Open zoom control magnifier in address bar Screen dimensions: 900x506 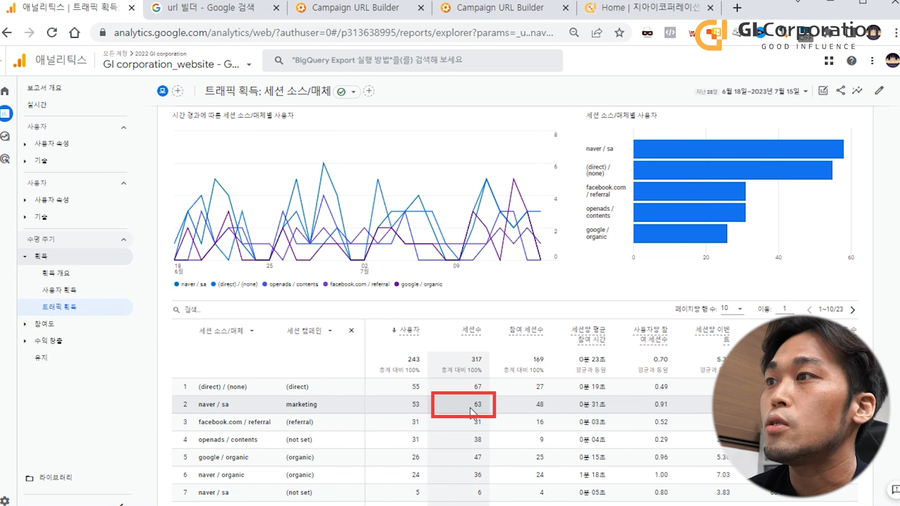click(x=574, y=33)
